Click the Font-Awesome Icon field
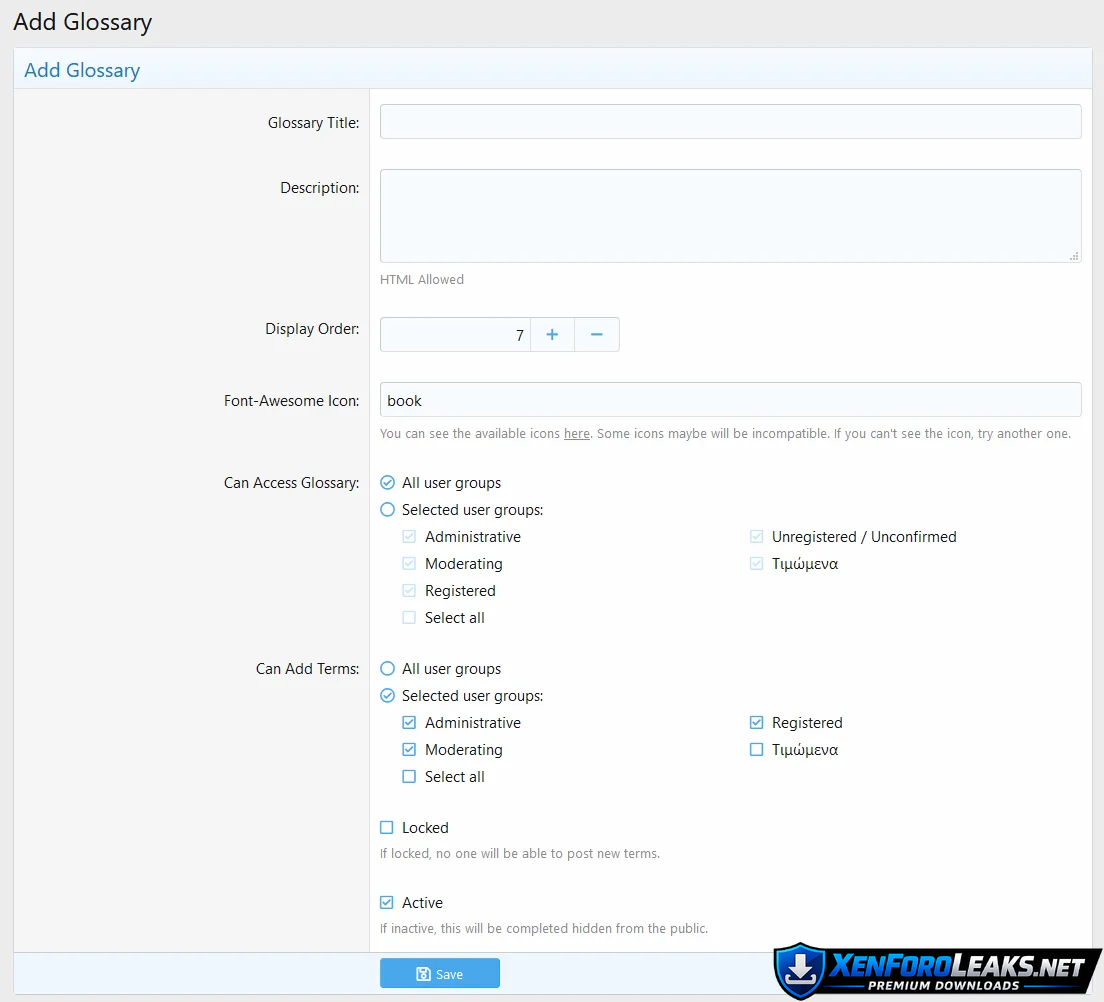This screenshot has height=1002, width=1104. pyautogui.click(x=730, y=400)
